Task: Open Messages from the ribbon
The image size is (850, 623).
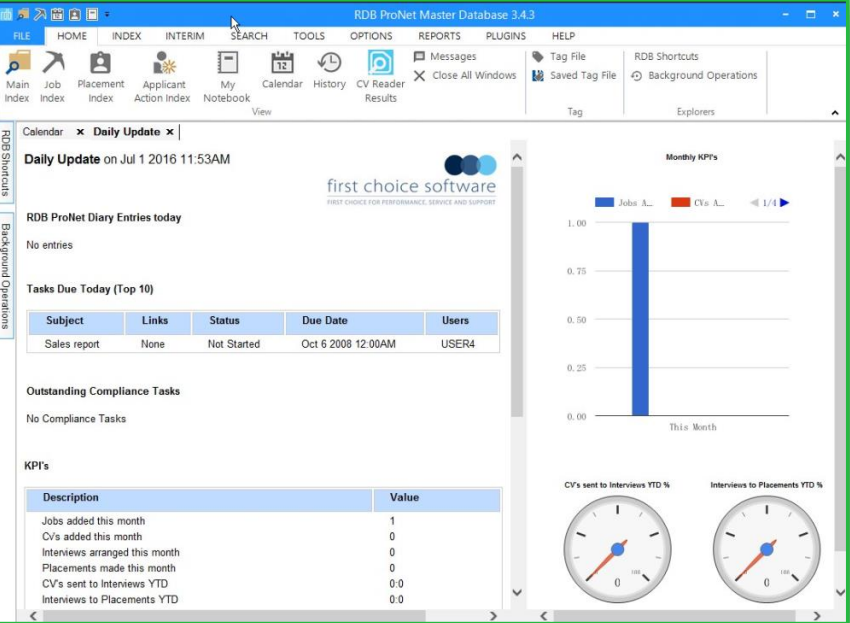Action: click(x=445, y=56)
